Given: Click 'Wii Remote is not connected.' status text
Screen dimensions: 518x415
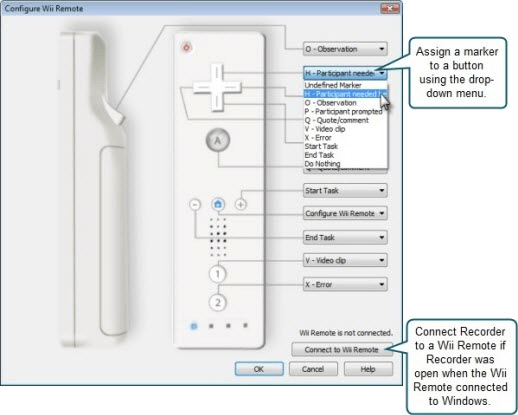Looking at the screenshot, I should [x=346, y=333].
